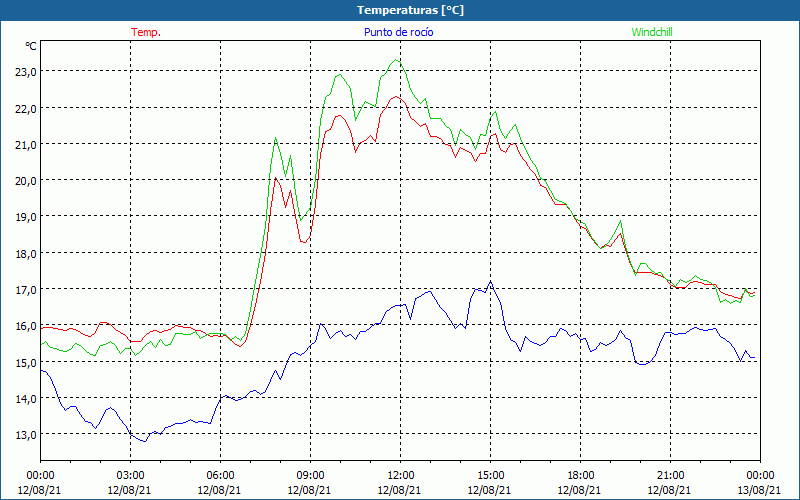Click the 03:00 time axis label
Viewport: 800px width, 500px height.
130,475
